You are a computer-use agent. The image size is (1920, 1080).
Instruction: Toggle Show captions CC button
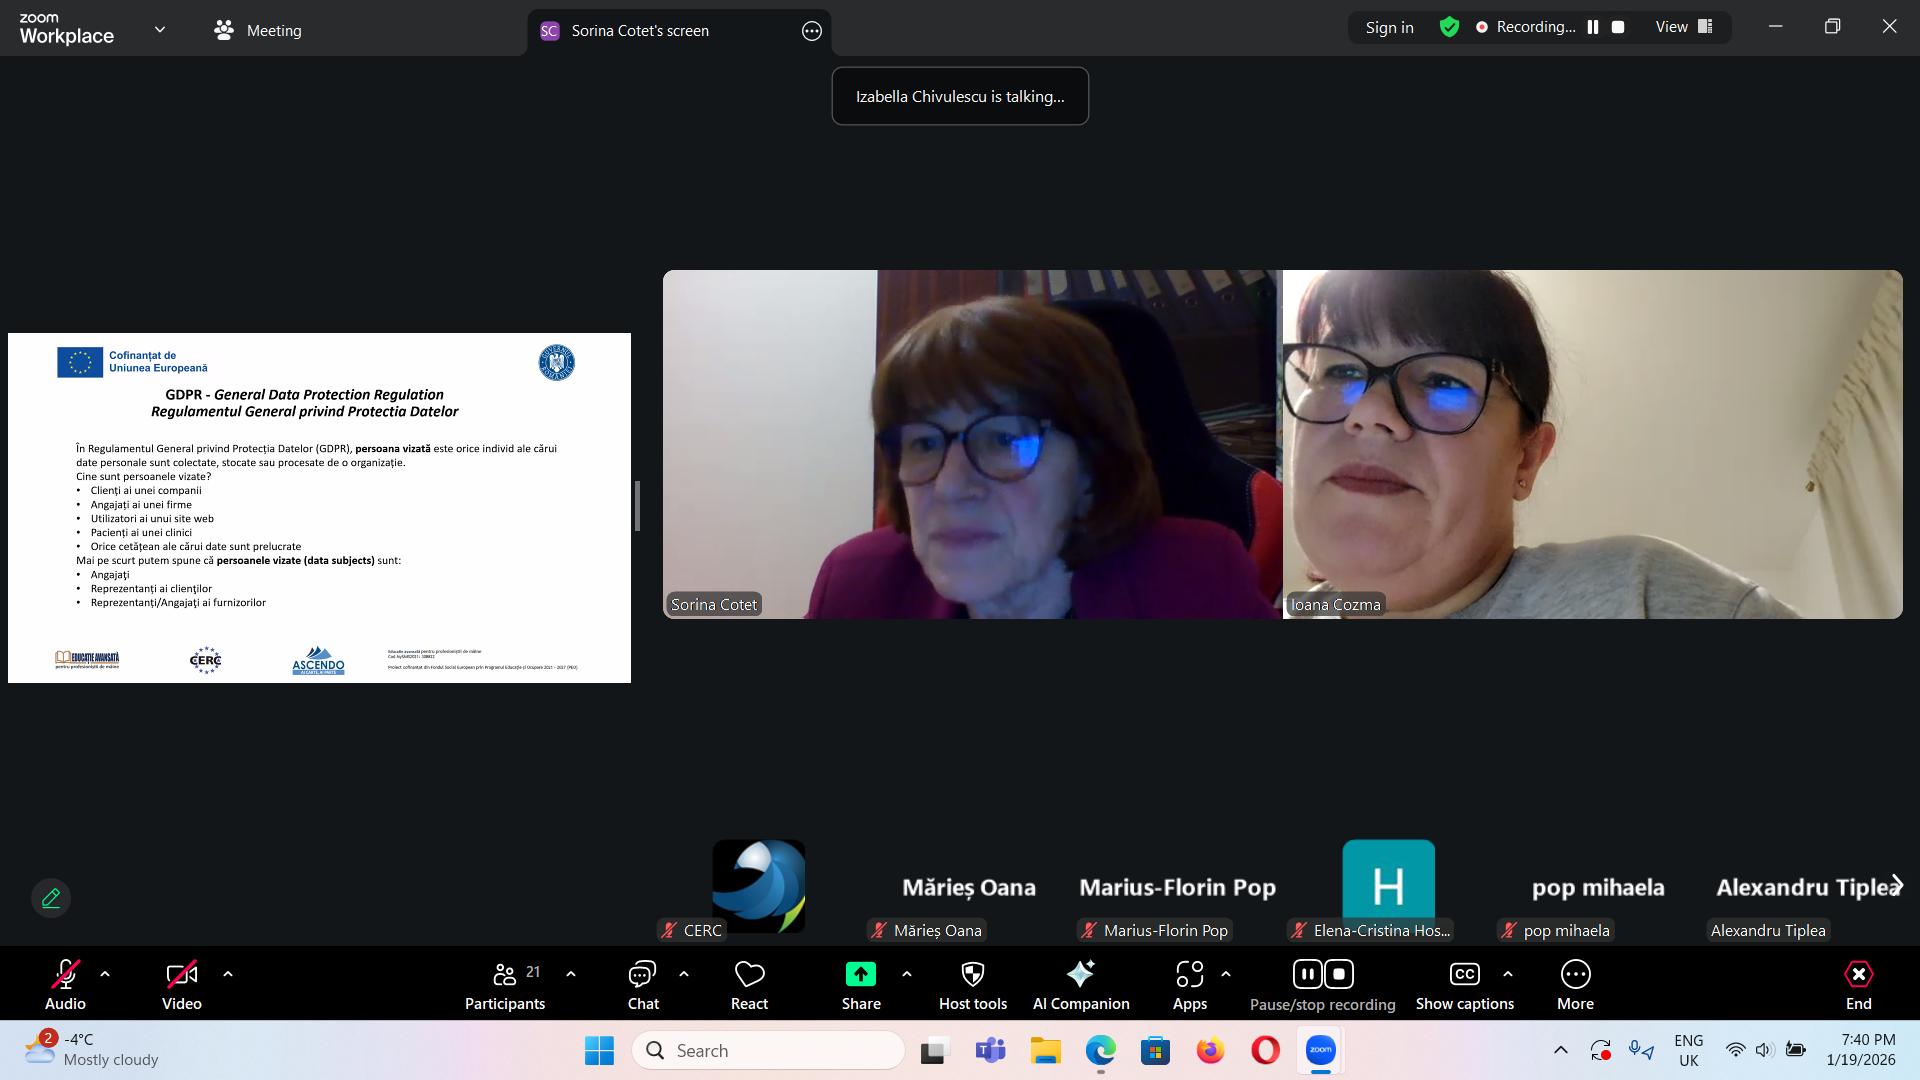click(x=1464, y=985)
